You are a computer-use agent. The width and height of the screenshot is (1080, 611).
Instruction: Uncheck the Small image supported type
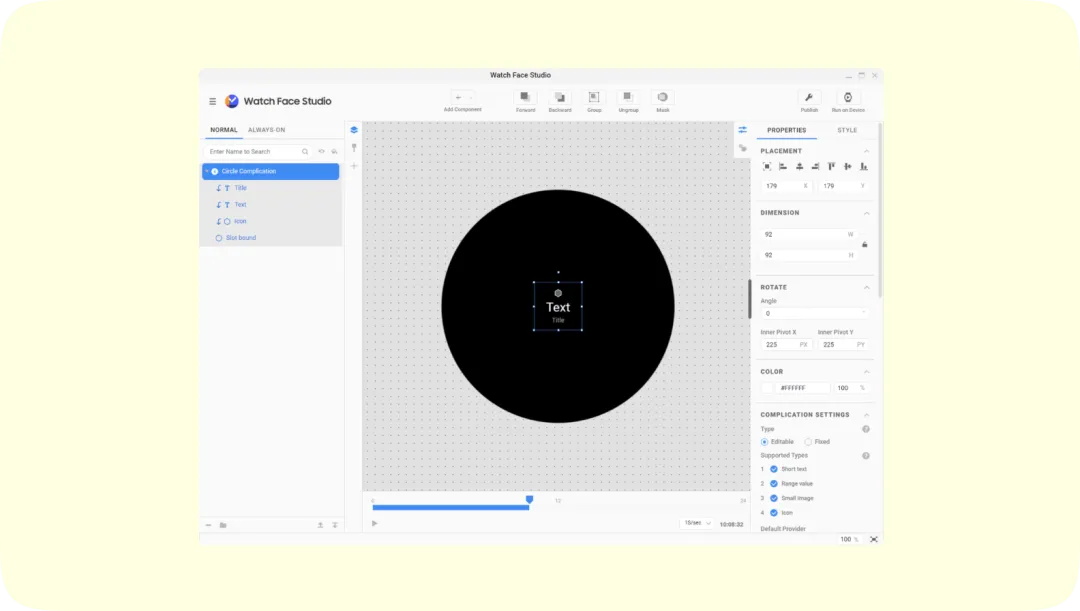(773, 498)
